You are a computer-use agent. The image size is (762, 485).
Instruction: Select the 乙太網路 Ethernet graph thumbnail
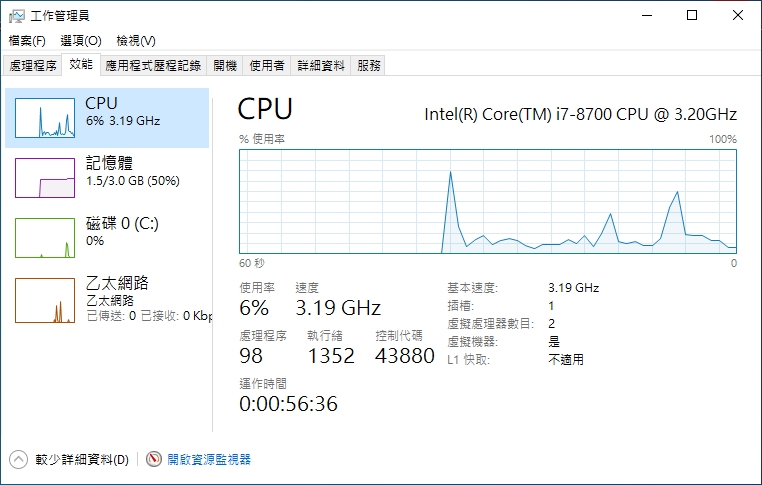(45, 299)
